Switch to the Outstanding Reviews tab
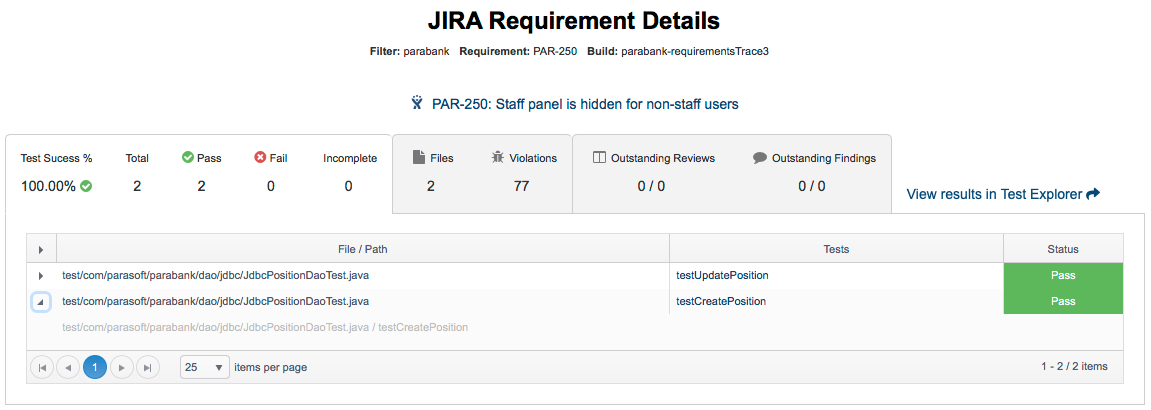Viewport: 1151px width, 410px height. [x=732, y=174]
